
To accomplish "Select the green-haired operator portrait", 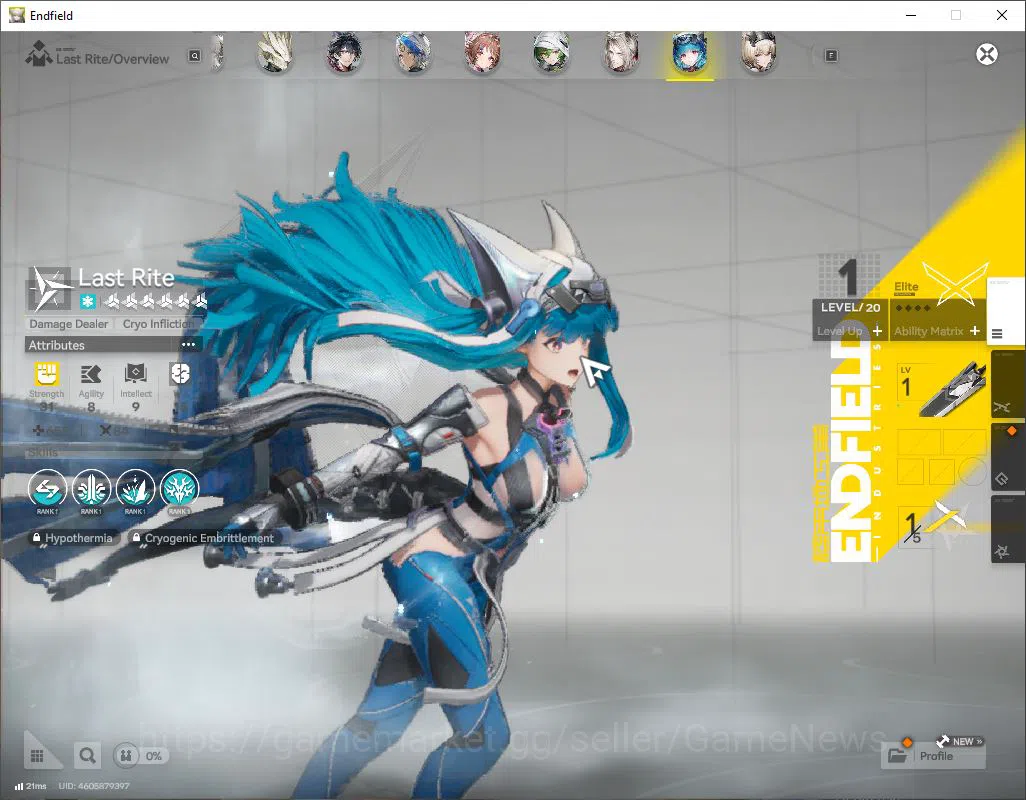I will click(x=552, y=53).
